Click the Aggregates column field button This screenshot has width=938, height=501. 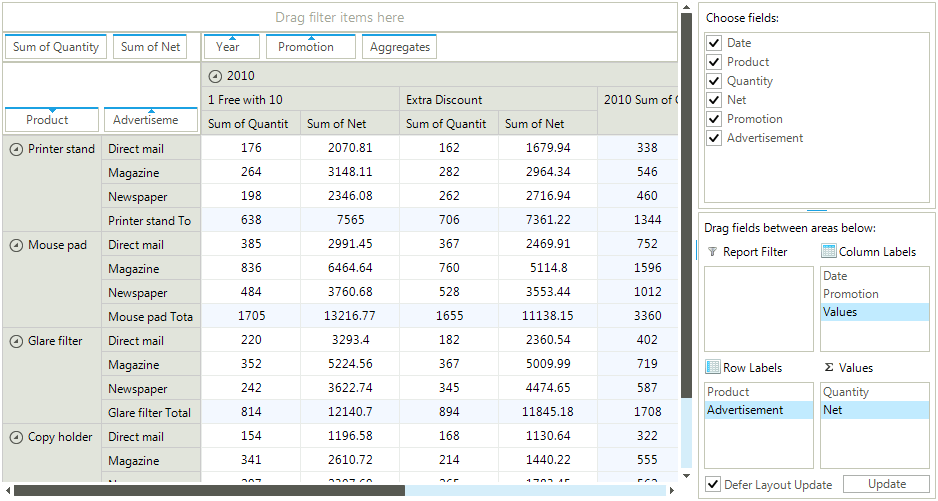pyautogui.click(x=399, y=47)
